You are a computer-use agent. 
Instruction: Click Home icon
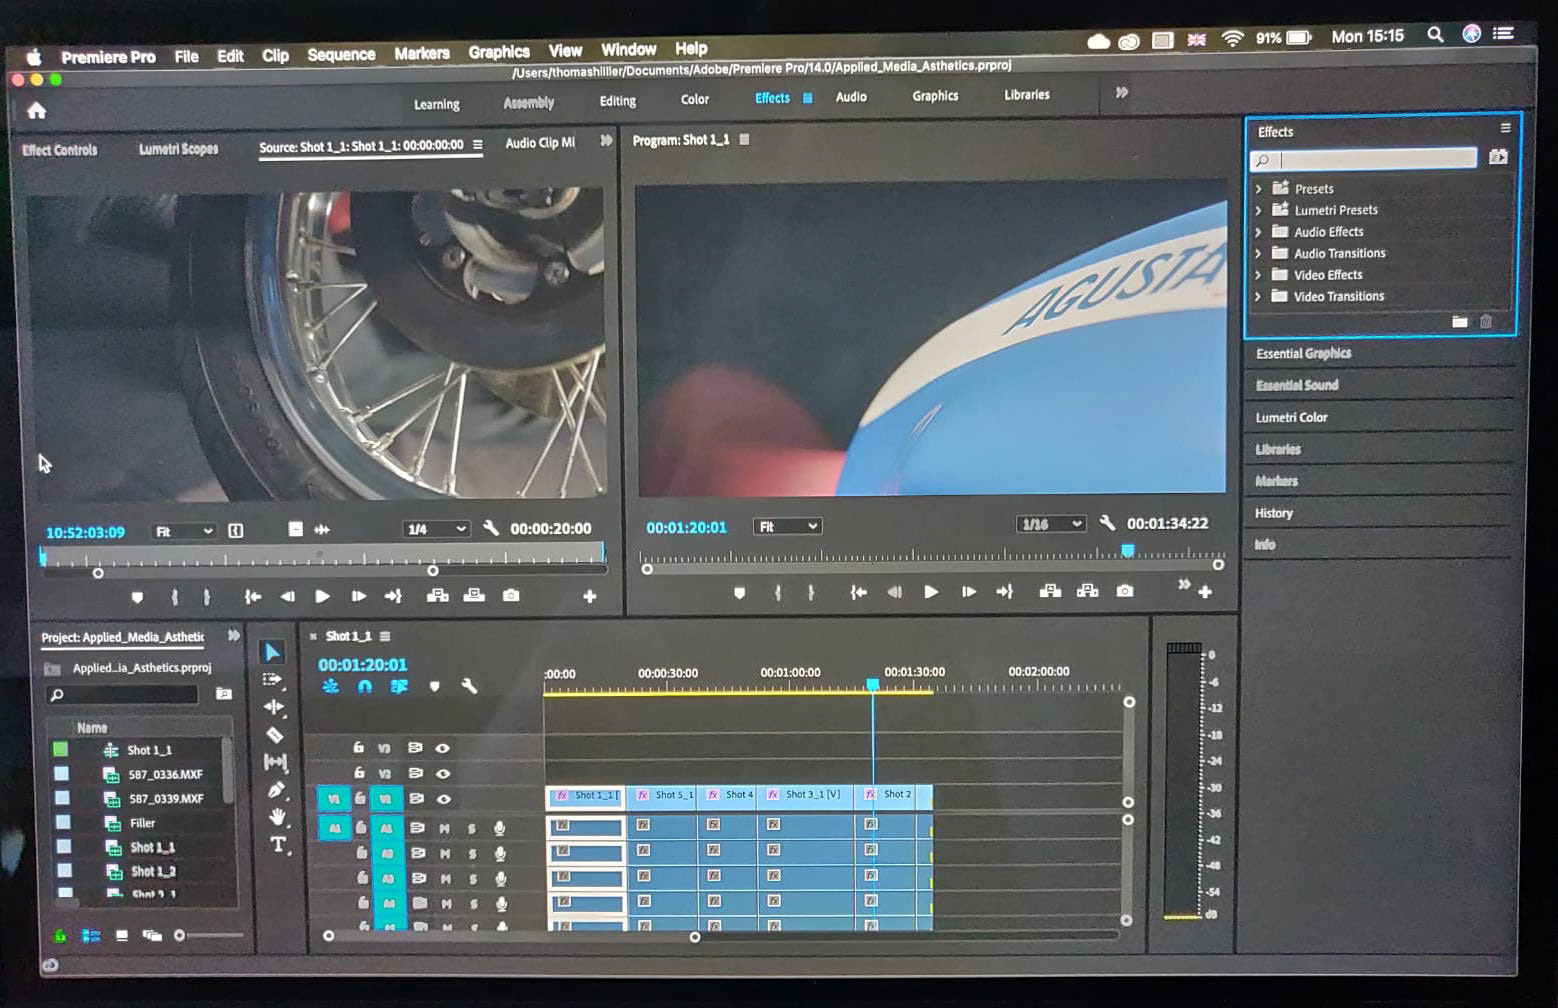[37, 110]
